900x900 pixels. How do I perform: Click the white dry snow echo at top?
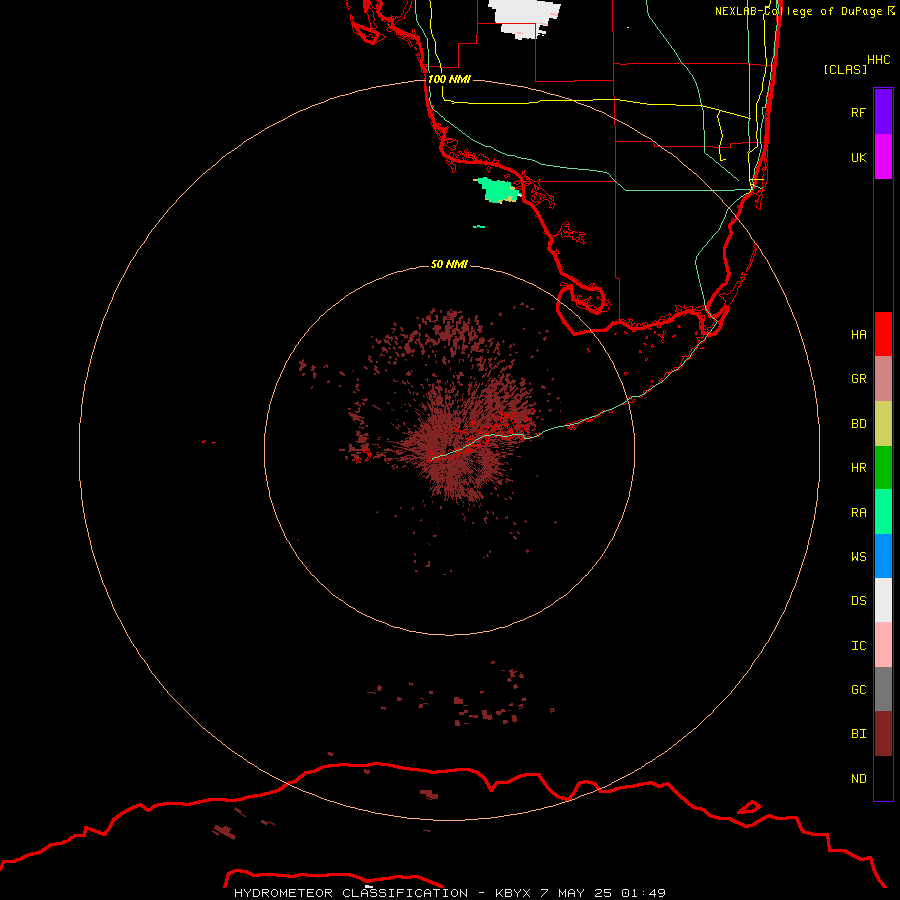[x=524, y=18]
